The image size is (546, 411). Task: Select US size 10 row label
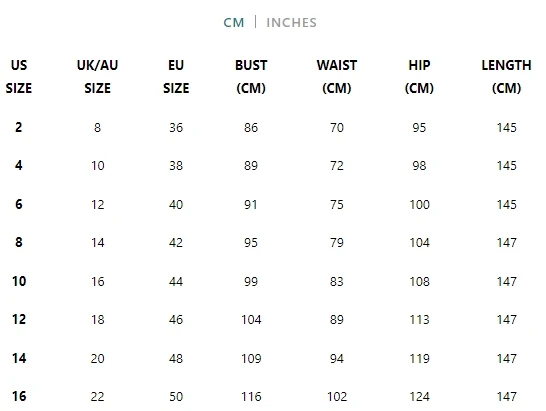coord(19,281)
